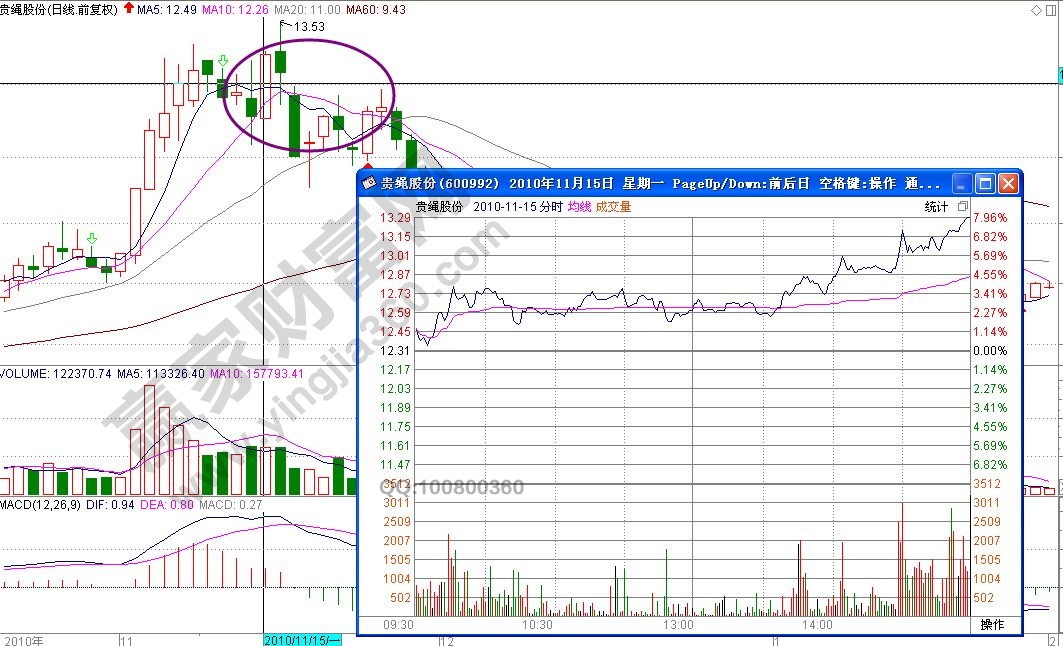Image resolution: width=1063 pixels, height=646 pixels.
Task: Open 统计 statistics in the intraday panel
Action: (x=936, y=206)
